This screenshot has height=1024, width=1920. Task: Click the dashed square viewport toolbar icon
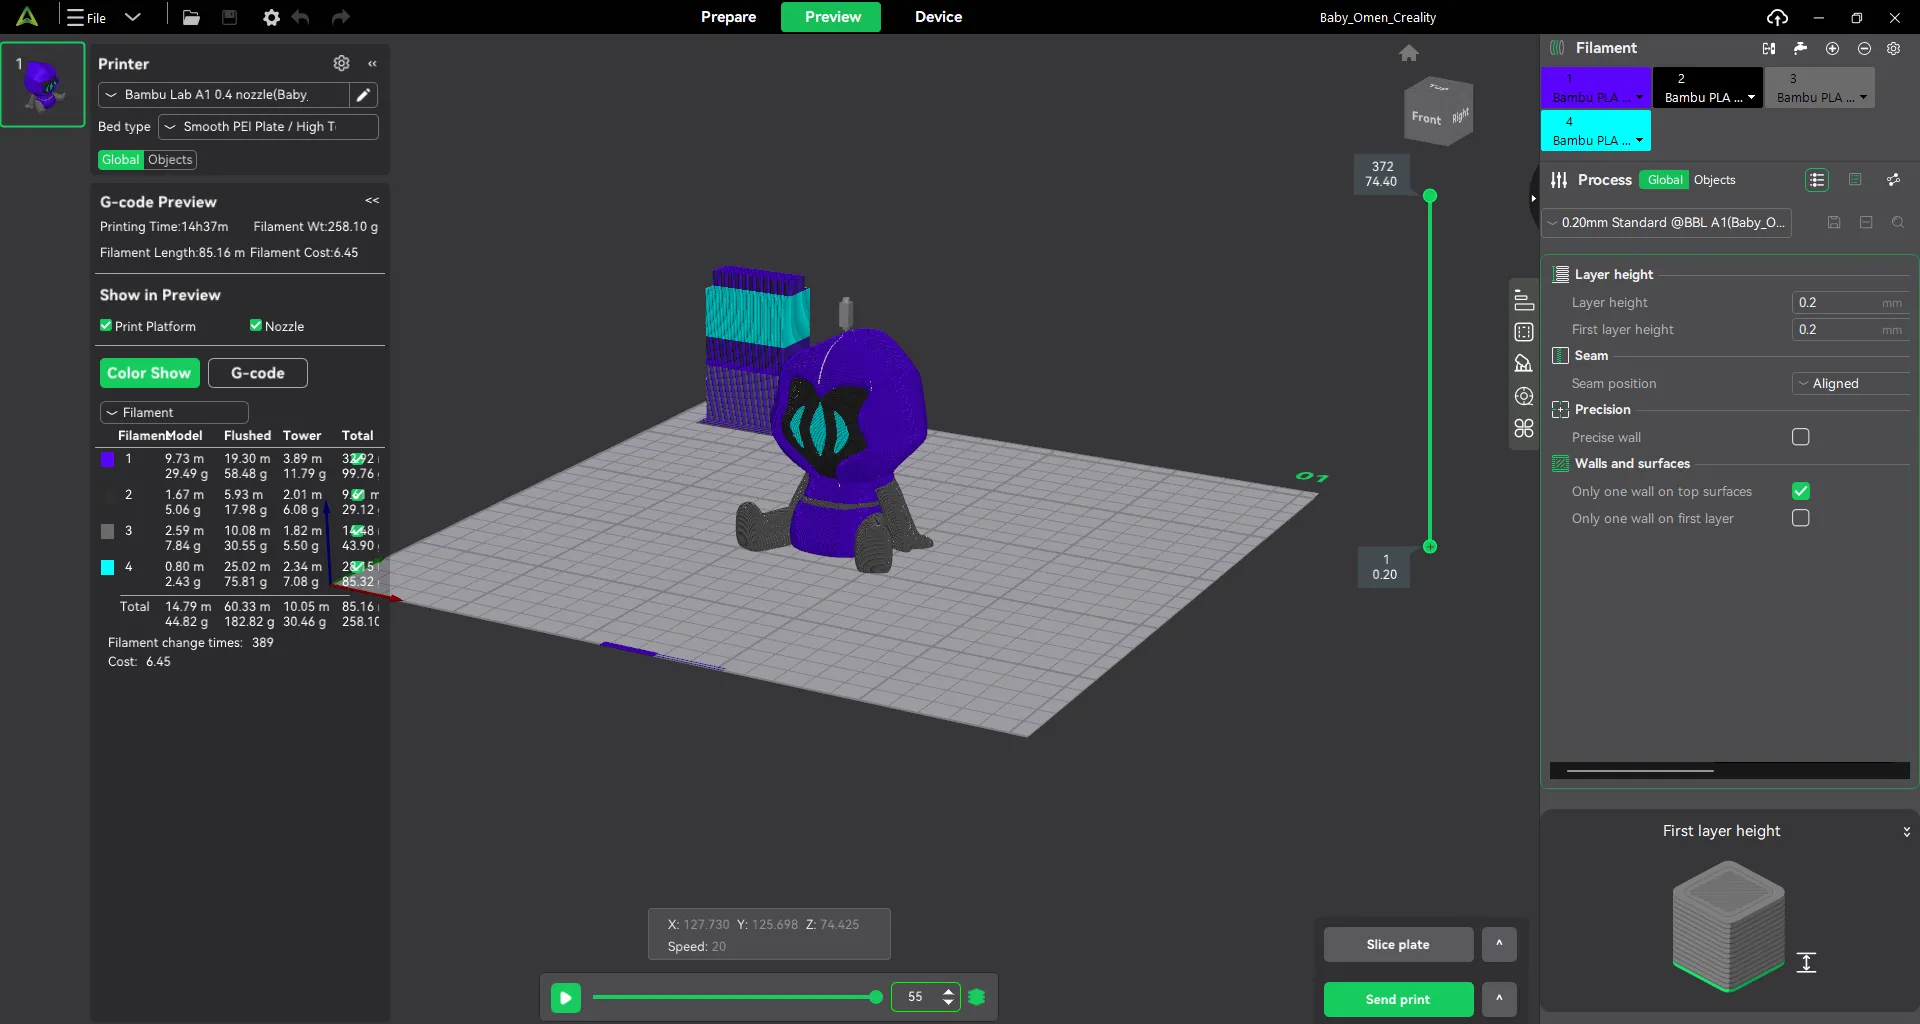(x=1524, y=332)
